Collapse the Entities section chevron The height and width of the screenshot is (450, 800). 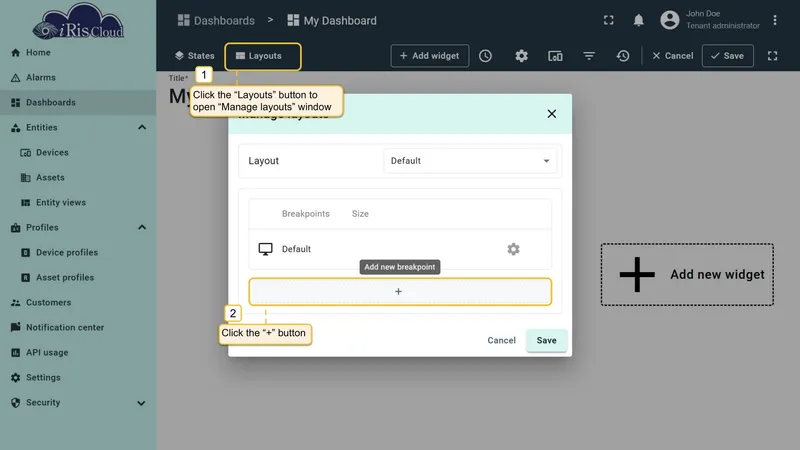pyautogui.click(x=142, y=128)
